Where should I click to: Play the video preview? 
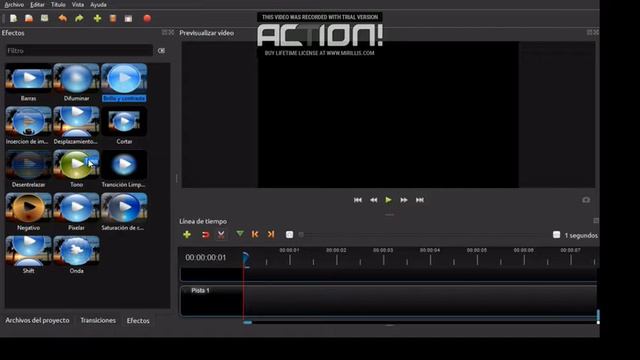tap(388, 200)
